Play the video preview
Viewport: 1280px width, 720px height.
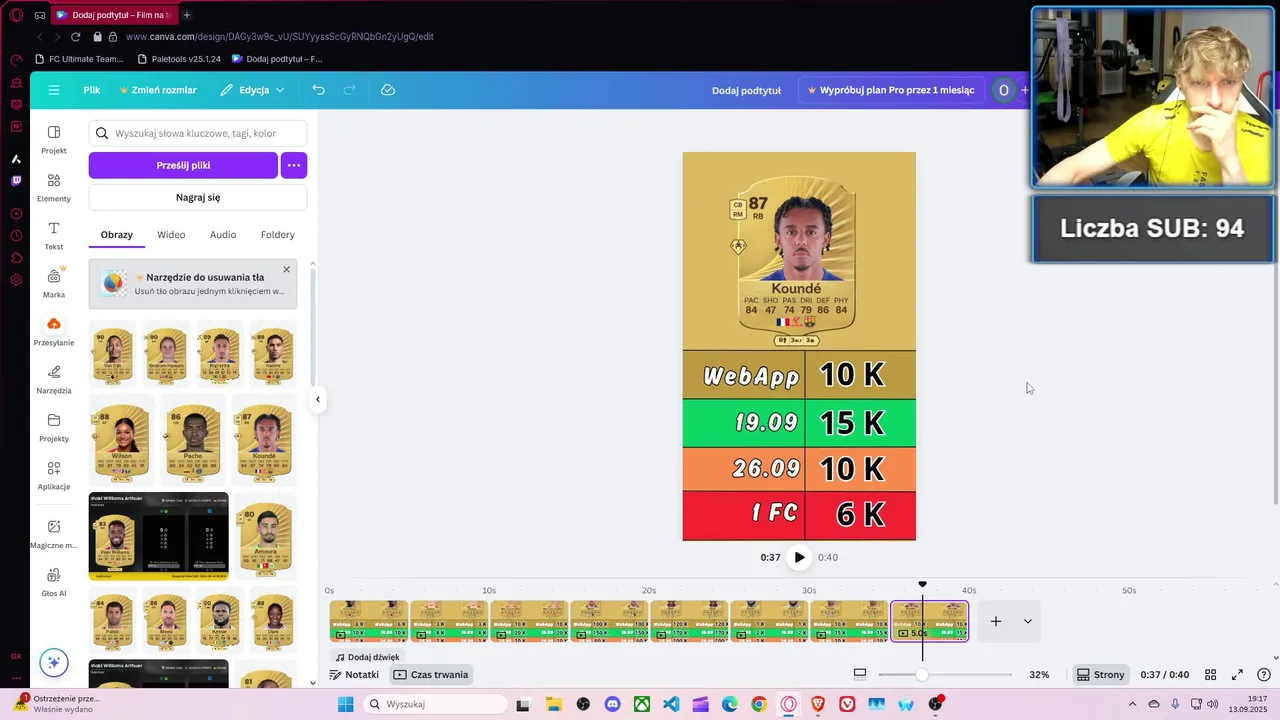(x=799, y=557)
